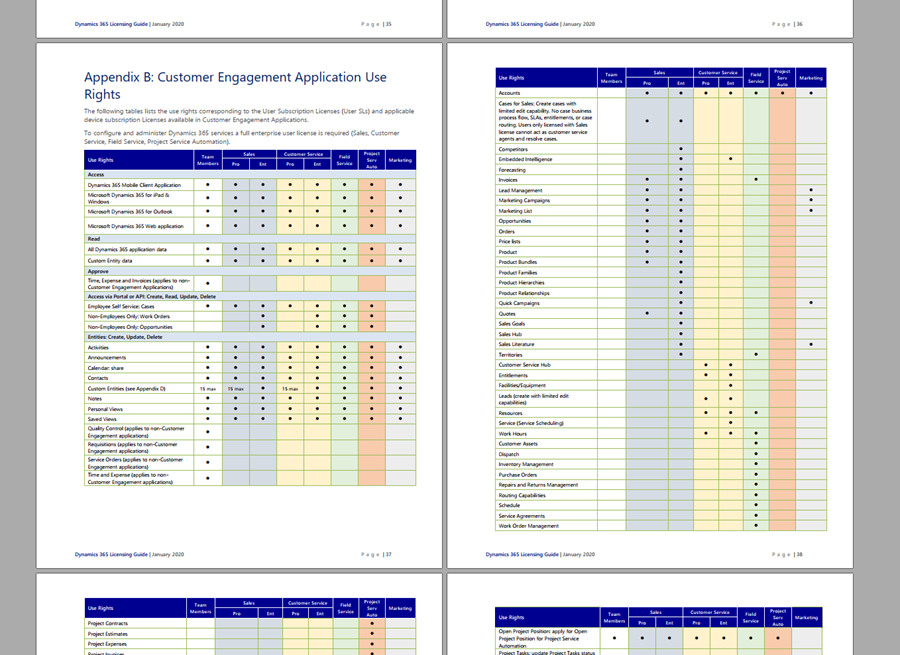The height and width of the screenshot is (655, 900).
Task: Select the "Custom Entities (see Appendix D)" row label
Action: (126, 389)
